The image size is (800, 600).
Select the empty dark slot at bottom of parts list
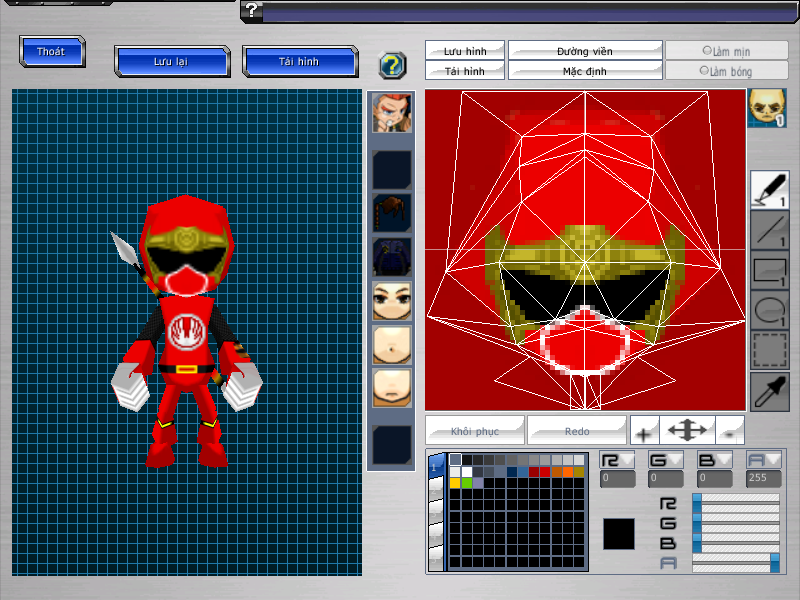[391, 444]
